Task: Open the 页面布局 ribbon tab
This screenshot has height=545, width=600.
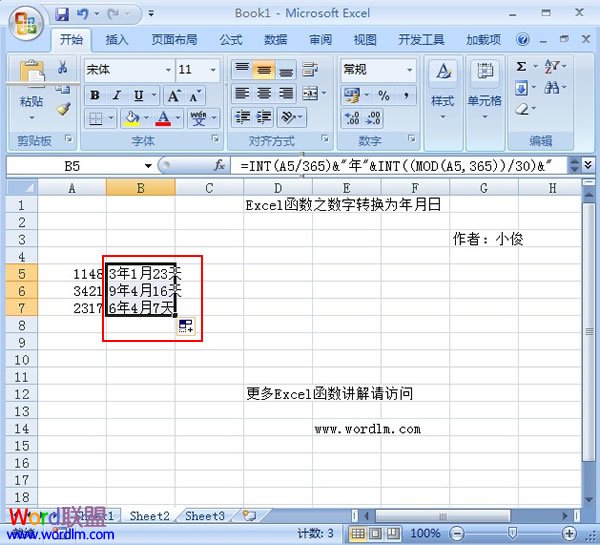Action: click(174, 40)
